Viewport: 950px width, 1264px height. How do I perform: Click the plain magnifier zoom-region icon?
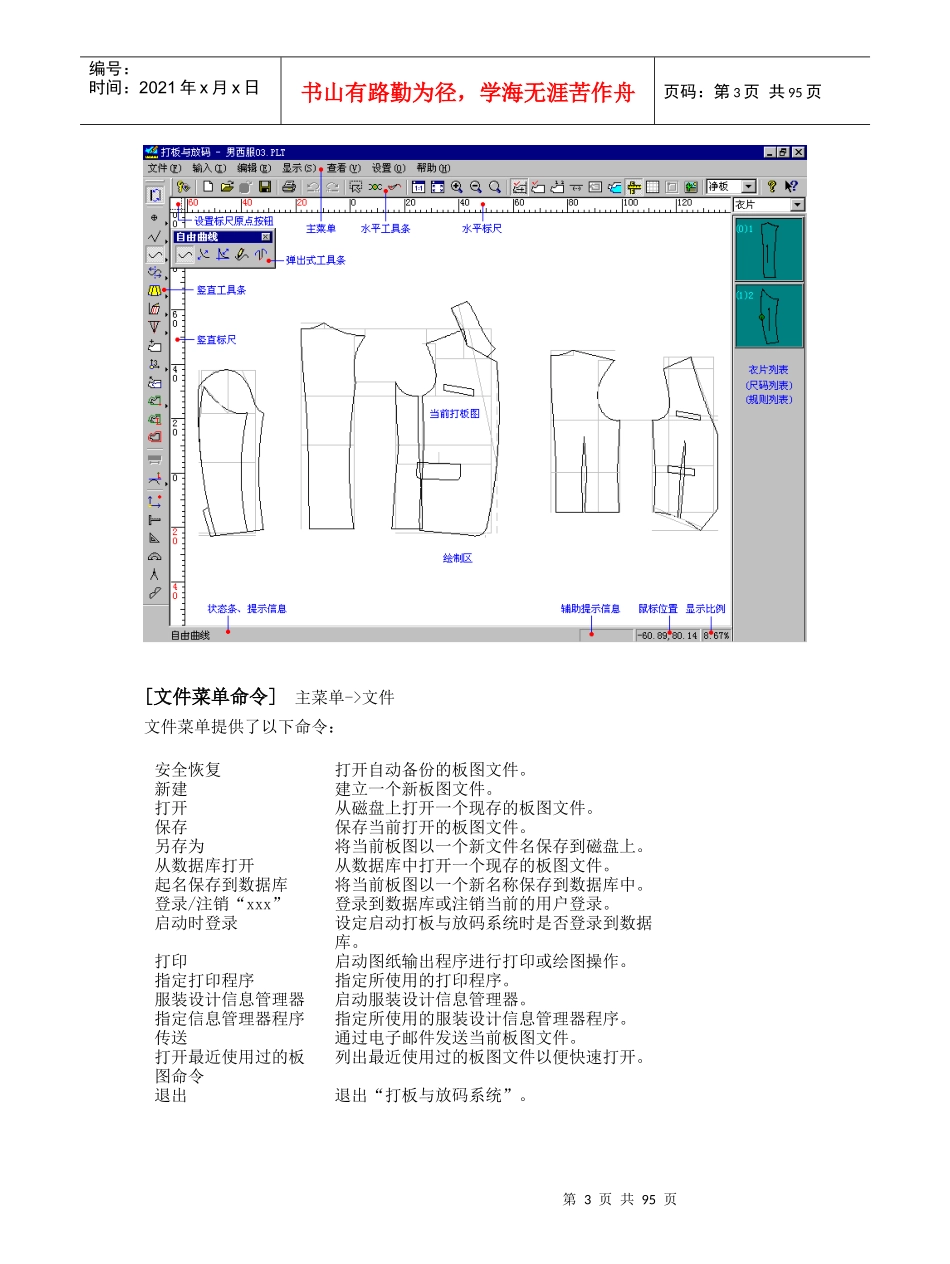pyautogui.click(x=495, y=187)
